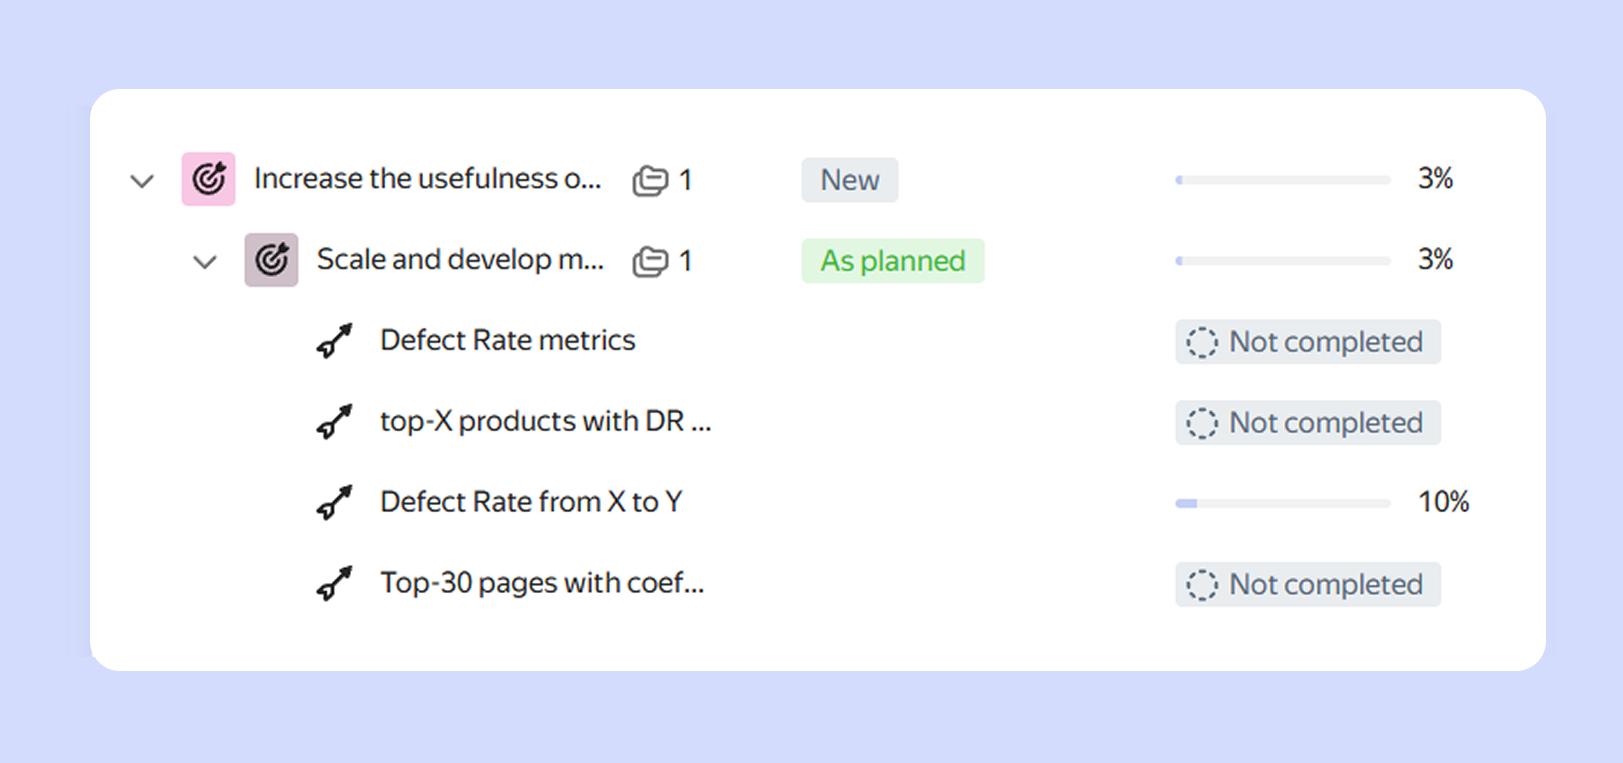Screen dimensions: 1623x763
Task: Toggle Not completed status for Top-30 pages
Action: pyautogui.click(x=1307, y=585)
